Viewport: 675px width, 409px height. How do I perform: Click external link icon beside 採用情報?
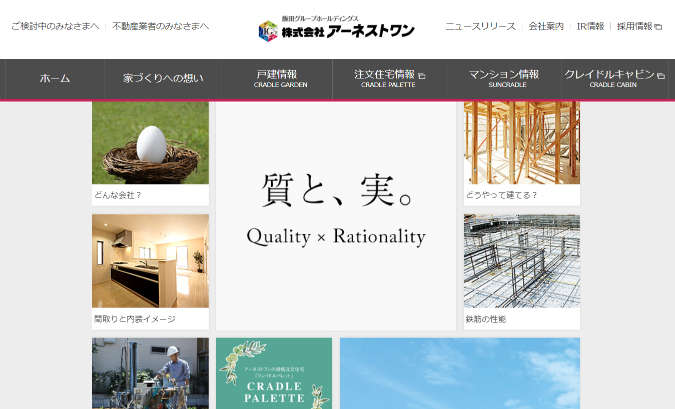point(658,27)
